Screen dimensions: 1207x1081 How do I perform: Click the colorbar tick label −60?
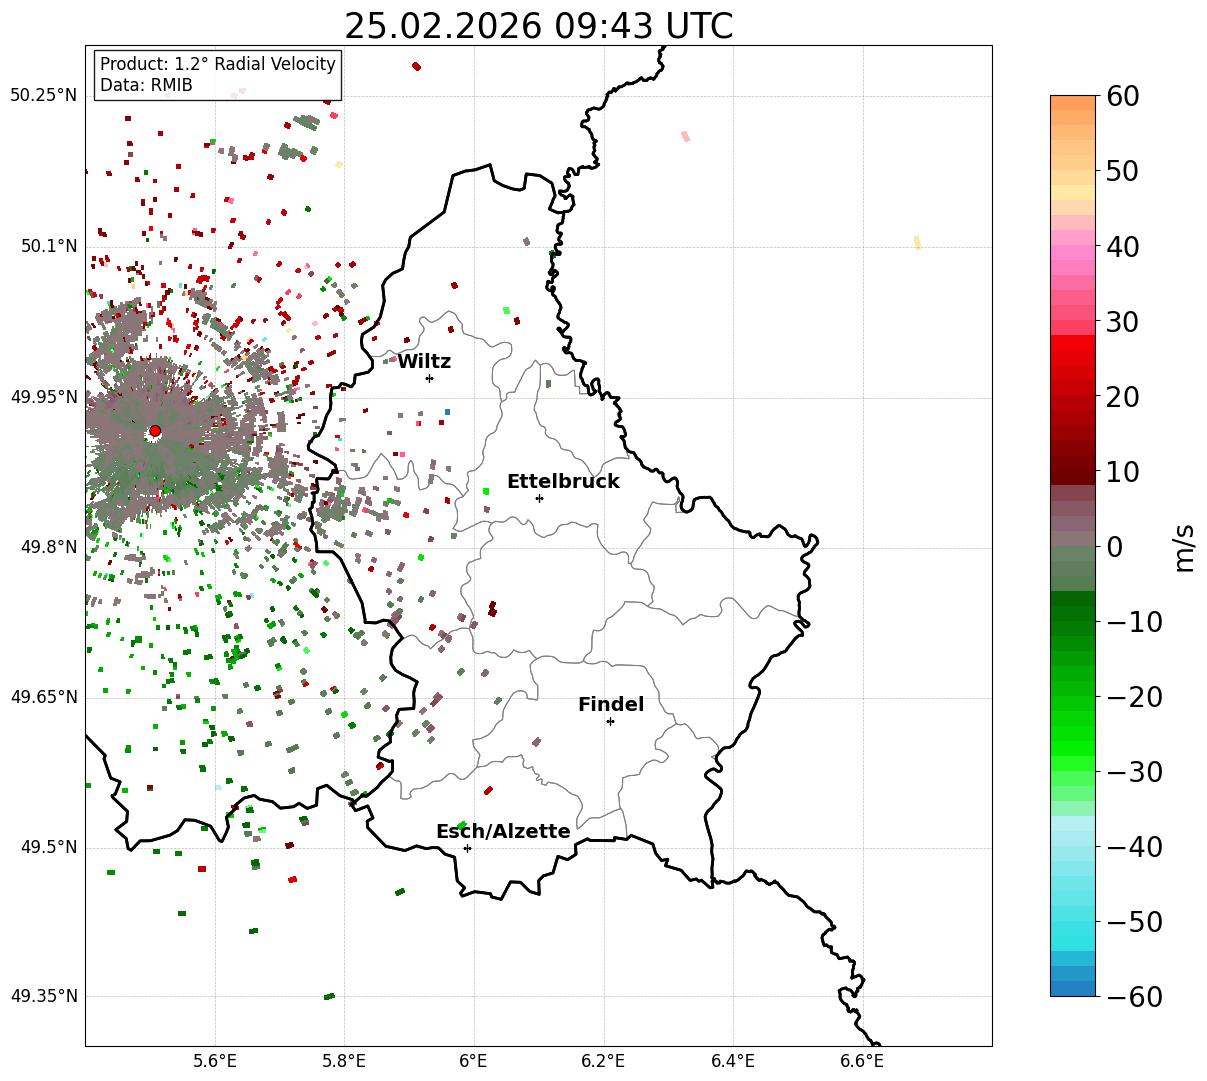point(1134,996)
